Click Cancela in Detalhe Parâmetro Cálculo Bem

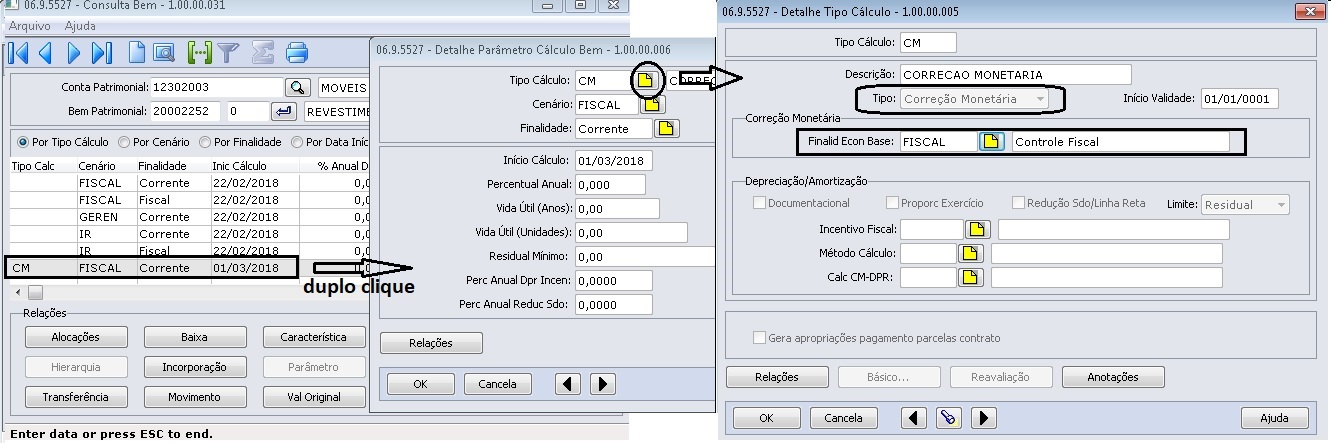pos(497,383)
